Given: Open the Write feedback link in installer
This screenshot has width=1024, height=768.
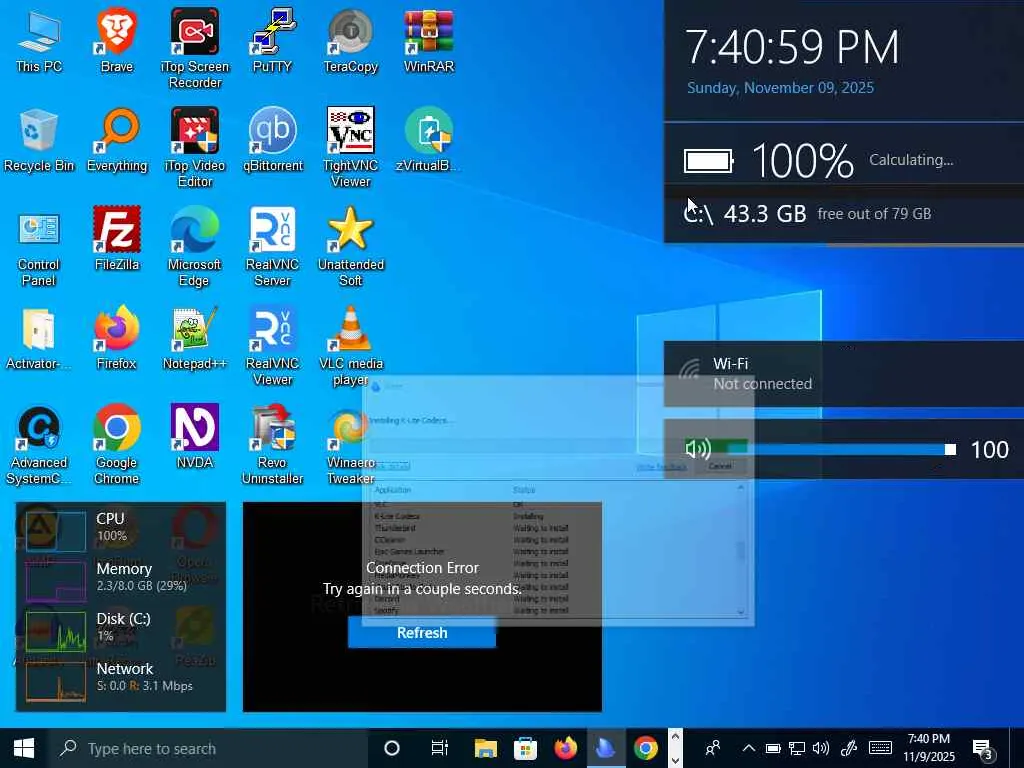Looking at the screenshot, I should (x=662, y=467).
